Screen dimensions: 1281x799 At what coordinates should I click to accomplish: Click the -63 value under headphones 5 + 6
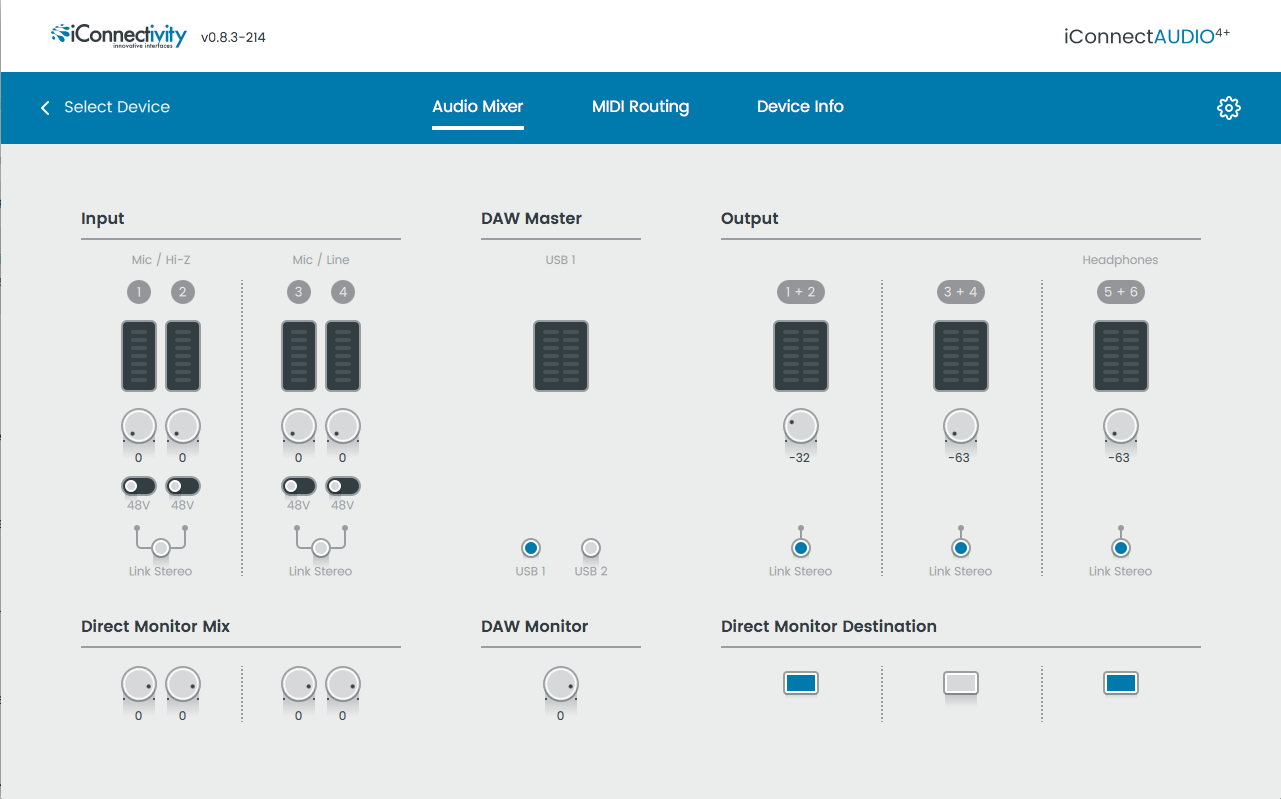[1120, 458]
